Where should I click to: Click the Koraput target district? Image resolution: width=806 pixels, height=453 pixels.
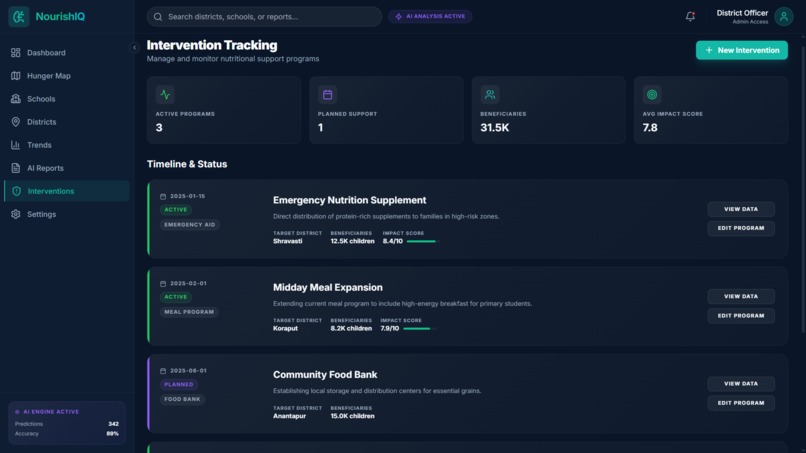pyautogui.click(x=285, y=329)
